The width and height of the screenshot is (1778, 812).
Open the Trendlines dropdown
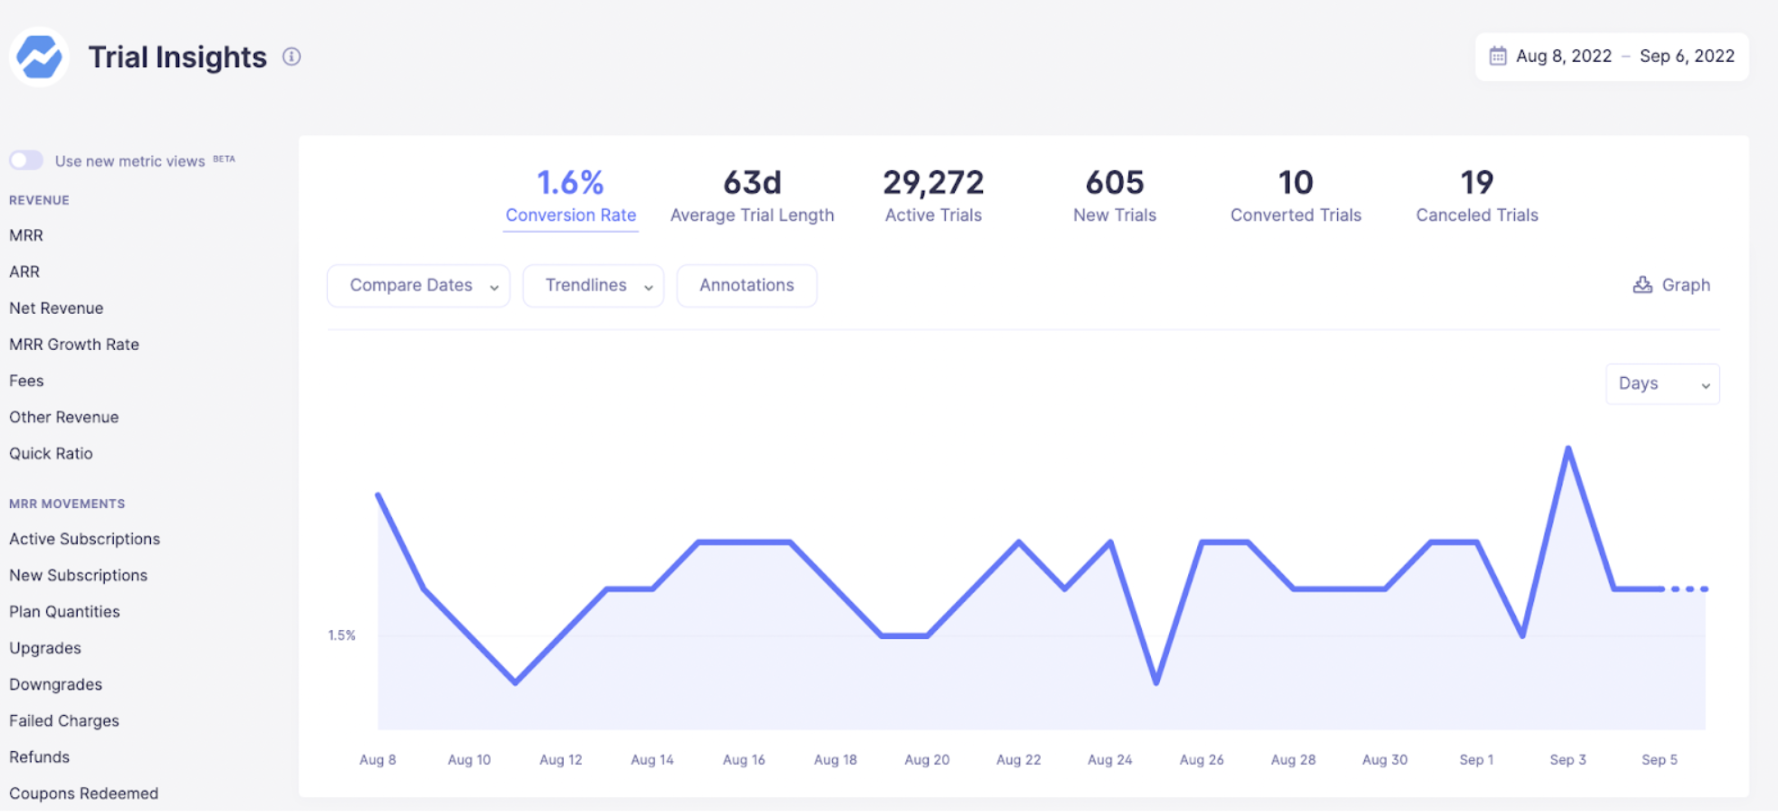tap(593, 286)
